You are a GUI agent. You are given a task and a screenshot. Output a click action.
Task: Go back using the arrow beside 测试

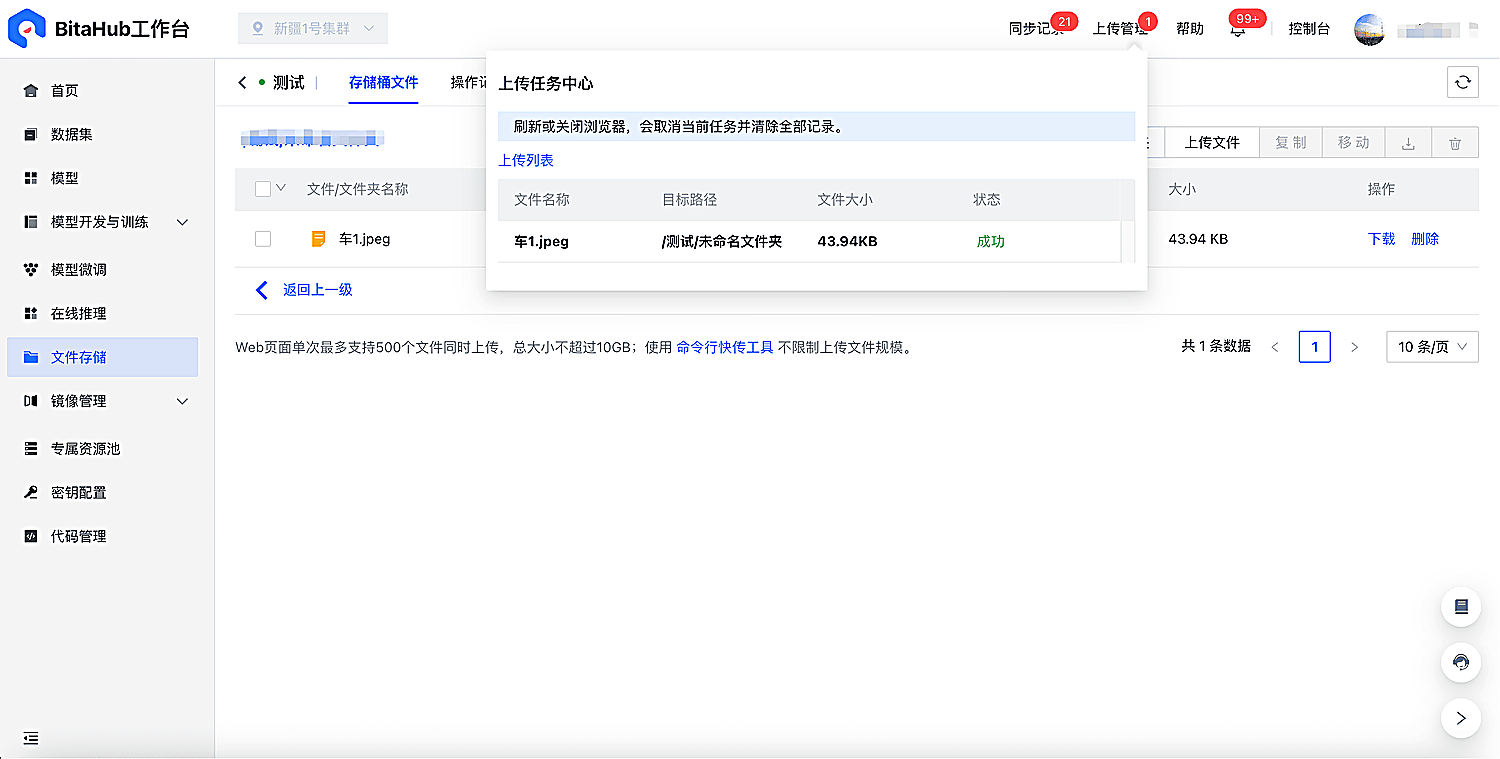(x=242, y=83)
